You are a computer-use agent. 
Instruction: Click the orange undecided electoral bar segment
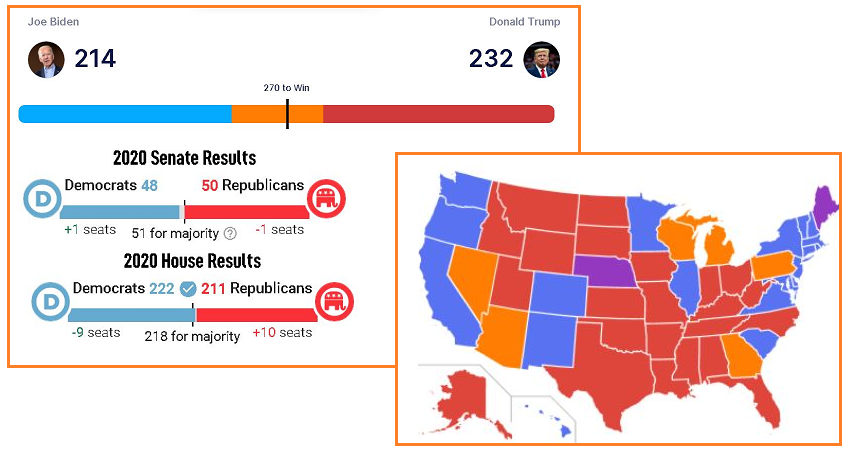(x=277, y=114)
